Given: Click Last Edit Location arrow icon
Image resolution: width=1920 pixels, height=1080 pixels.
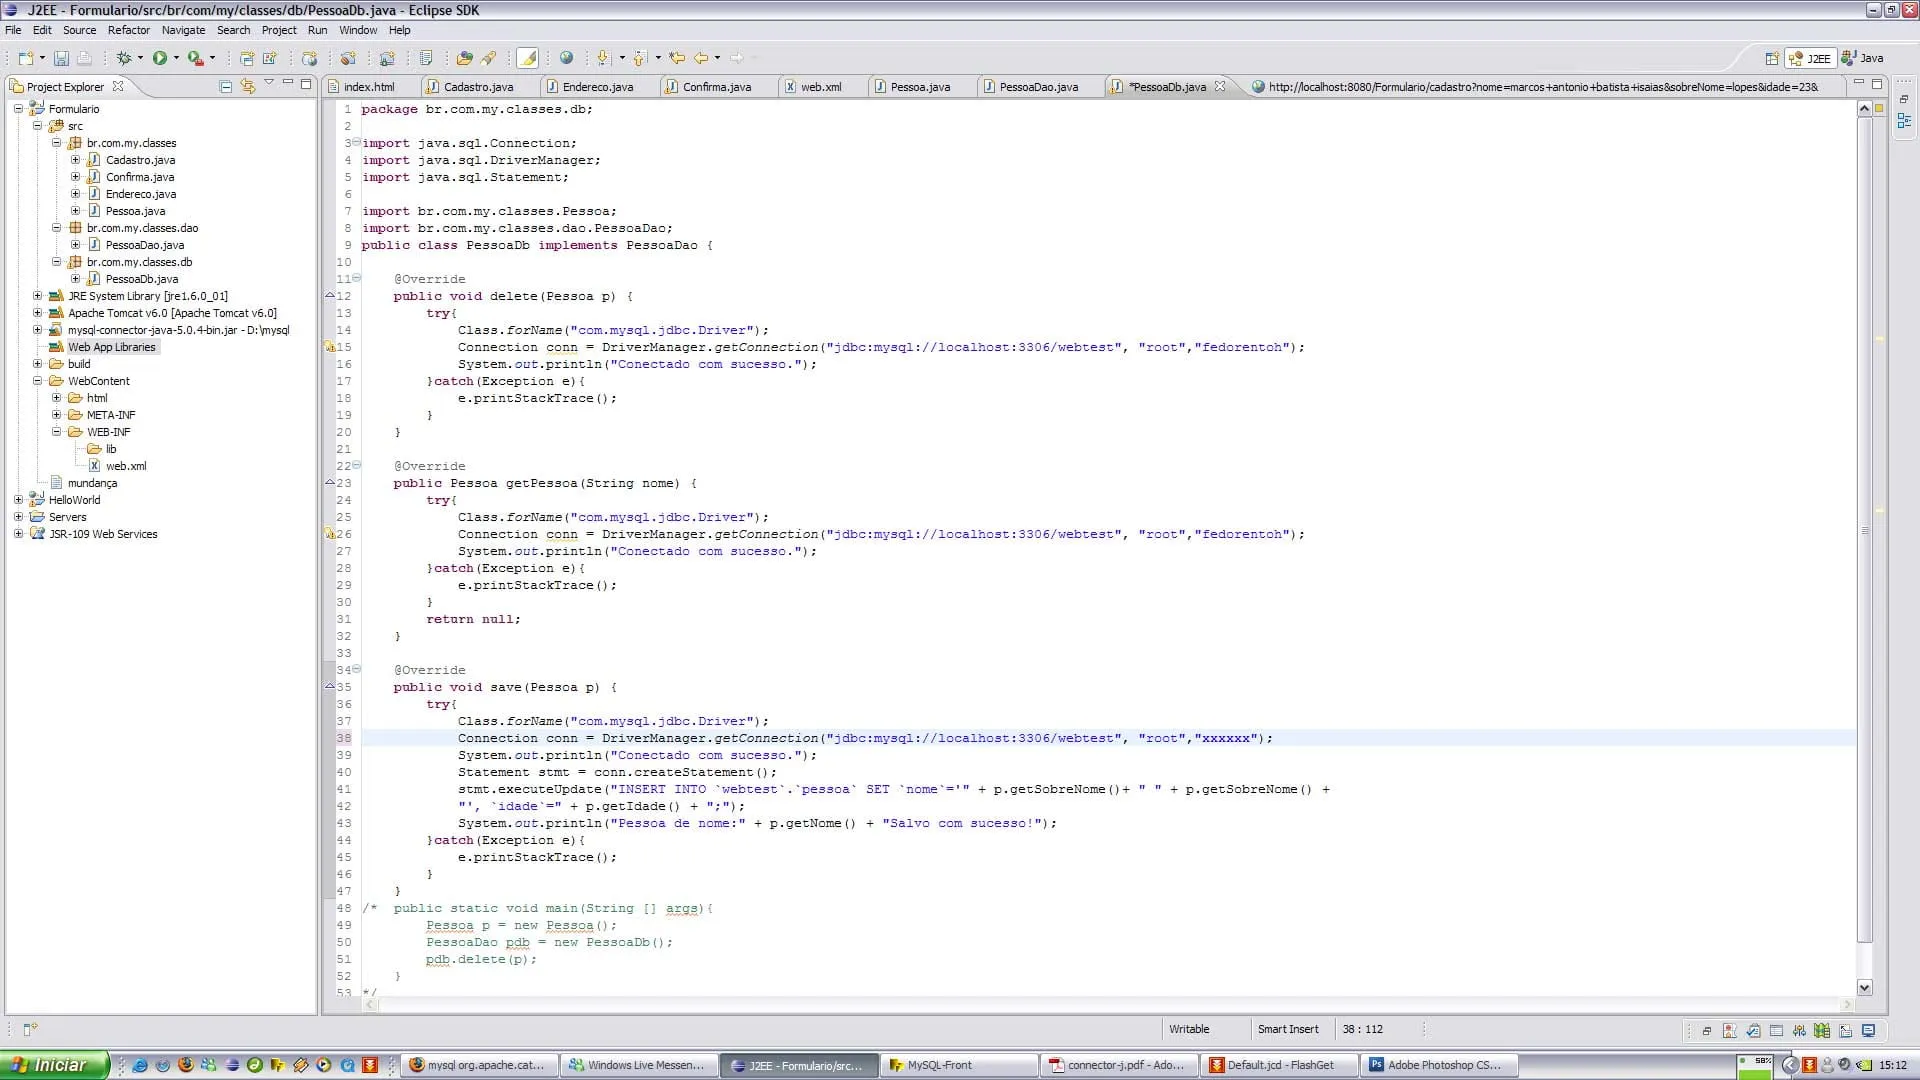Looking at the screenshot, I should (x=677, y=58).
